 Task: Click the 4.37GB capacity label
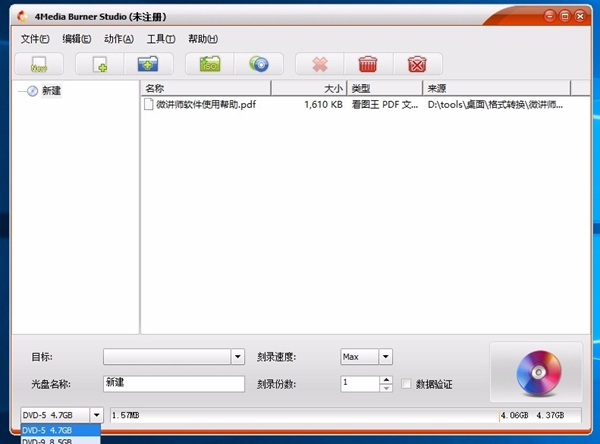550,415
